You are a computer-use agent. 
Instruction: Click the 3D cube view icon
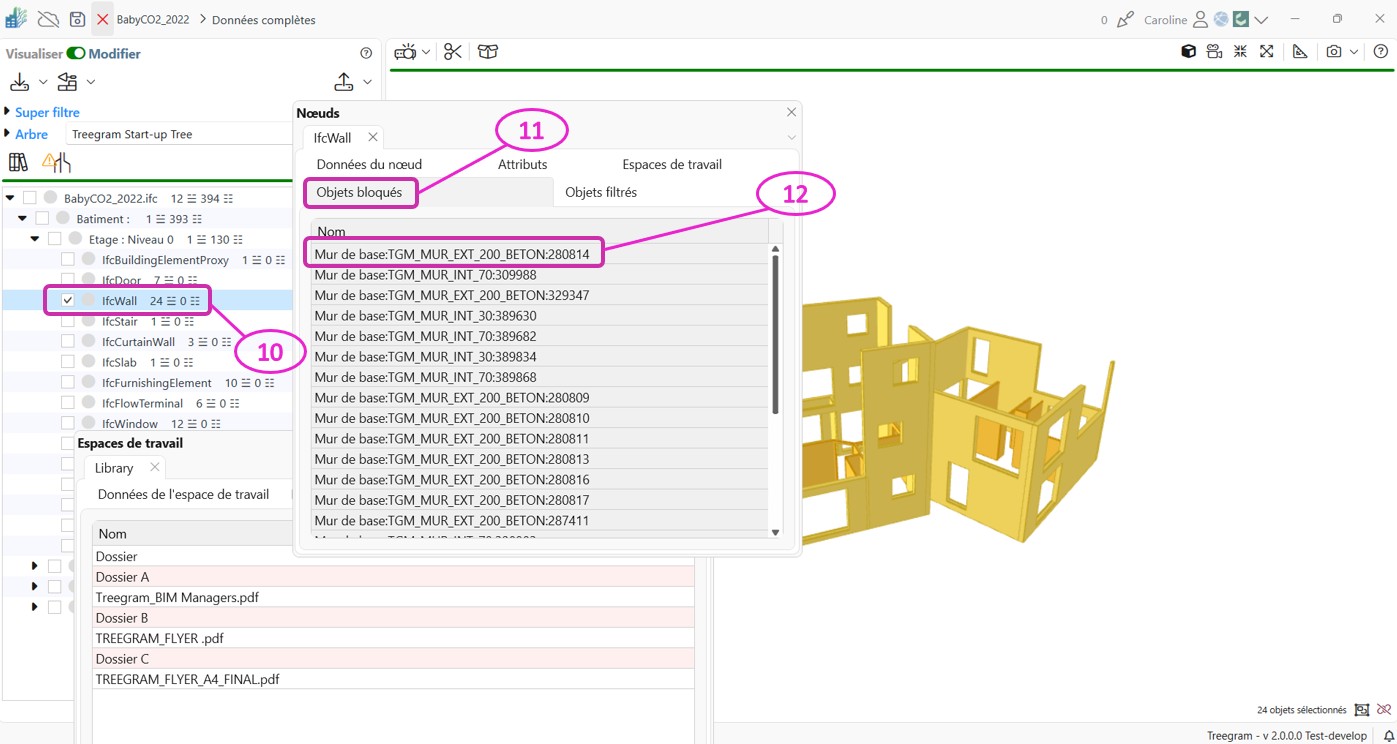pyautogui.click(x=1188, y=52)
